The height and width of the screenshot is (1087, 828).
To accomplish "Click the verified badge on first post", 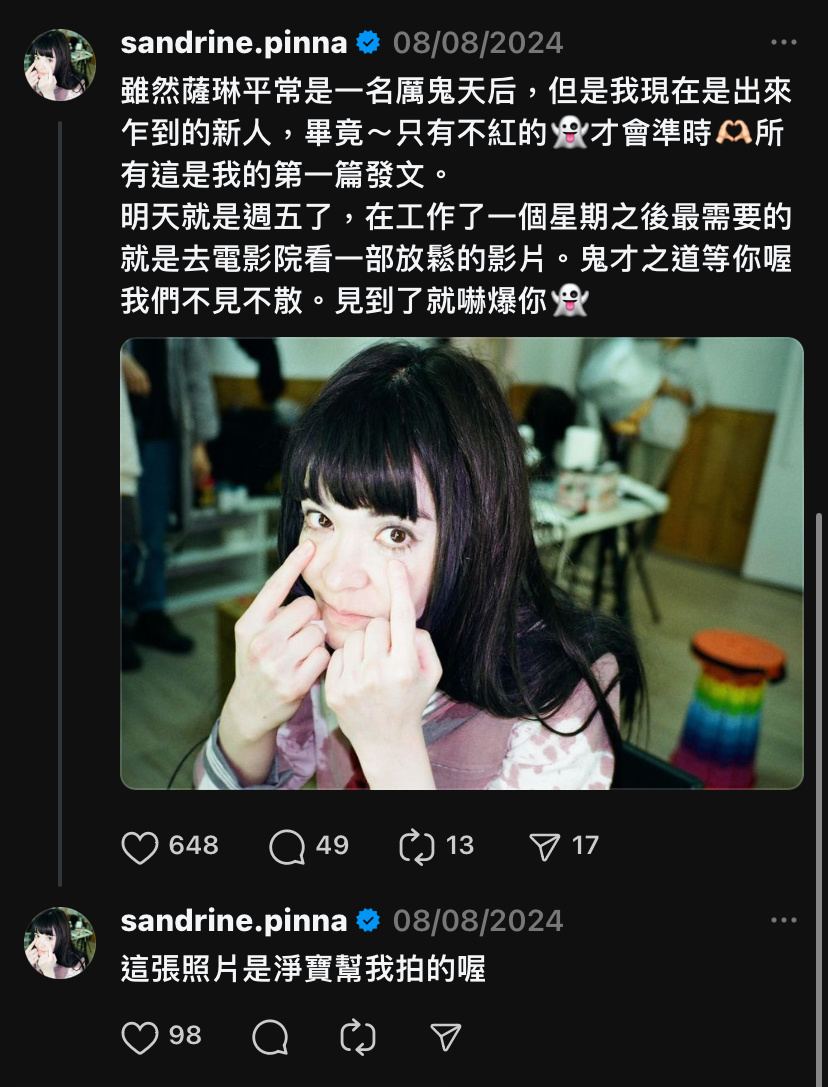I will click(x=368, y=43).
